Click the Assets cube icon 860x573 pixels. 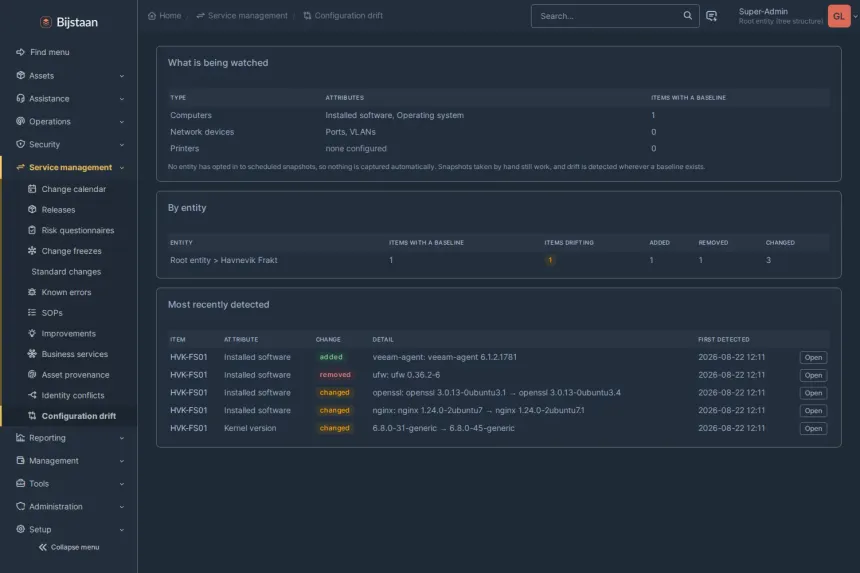[20, 75]
